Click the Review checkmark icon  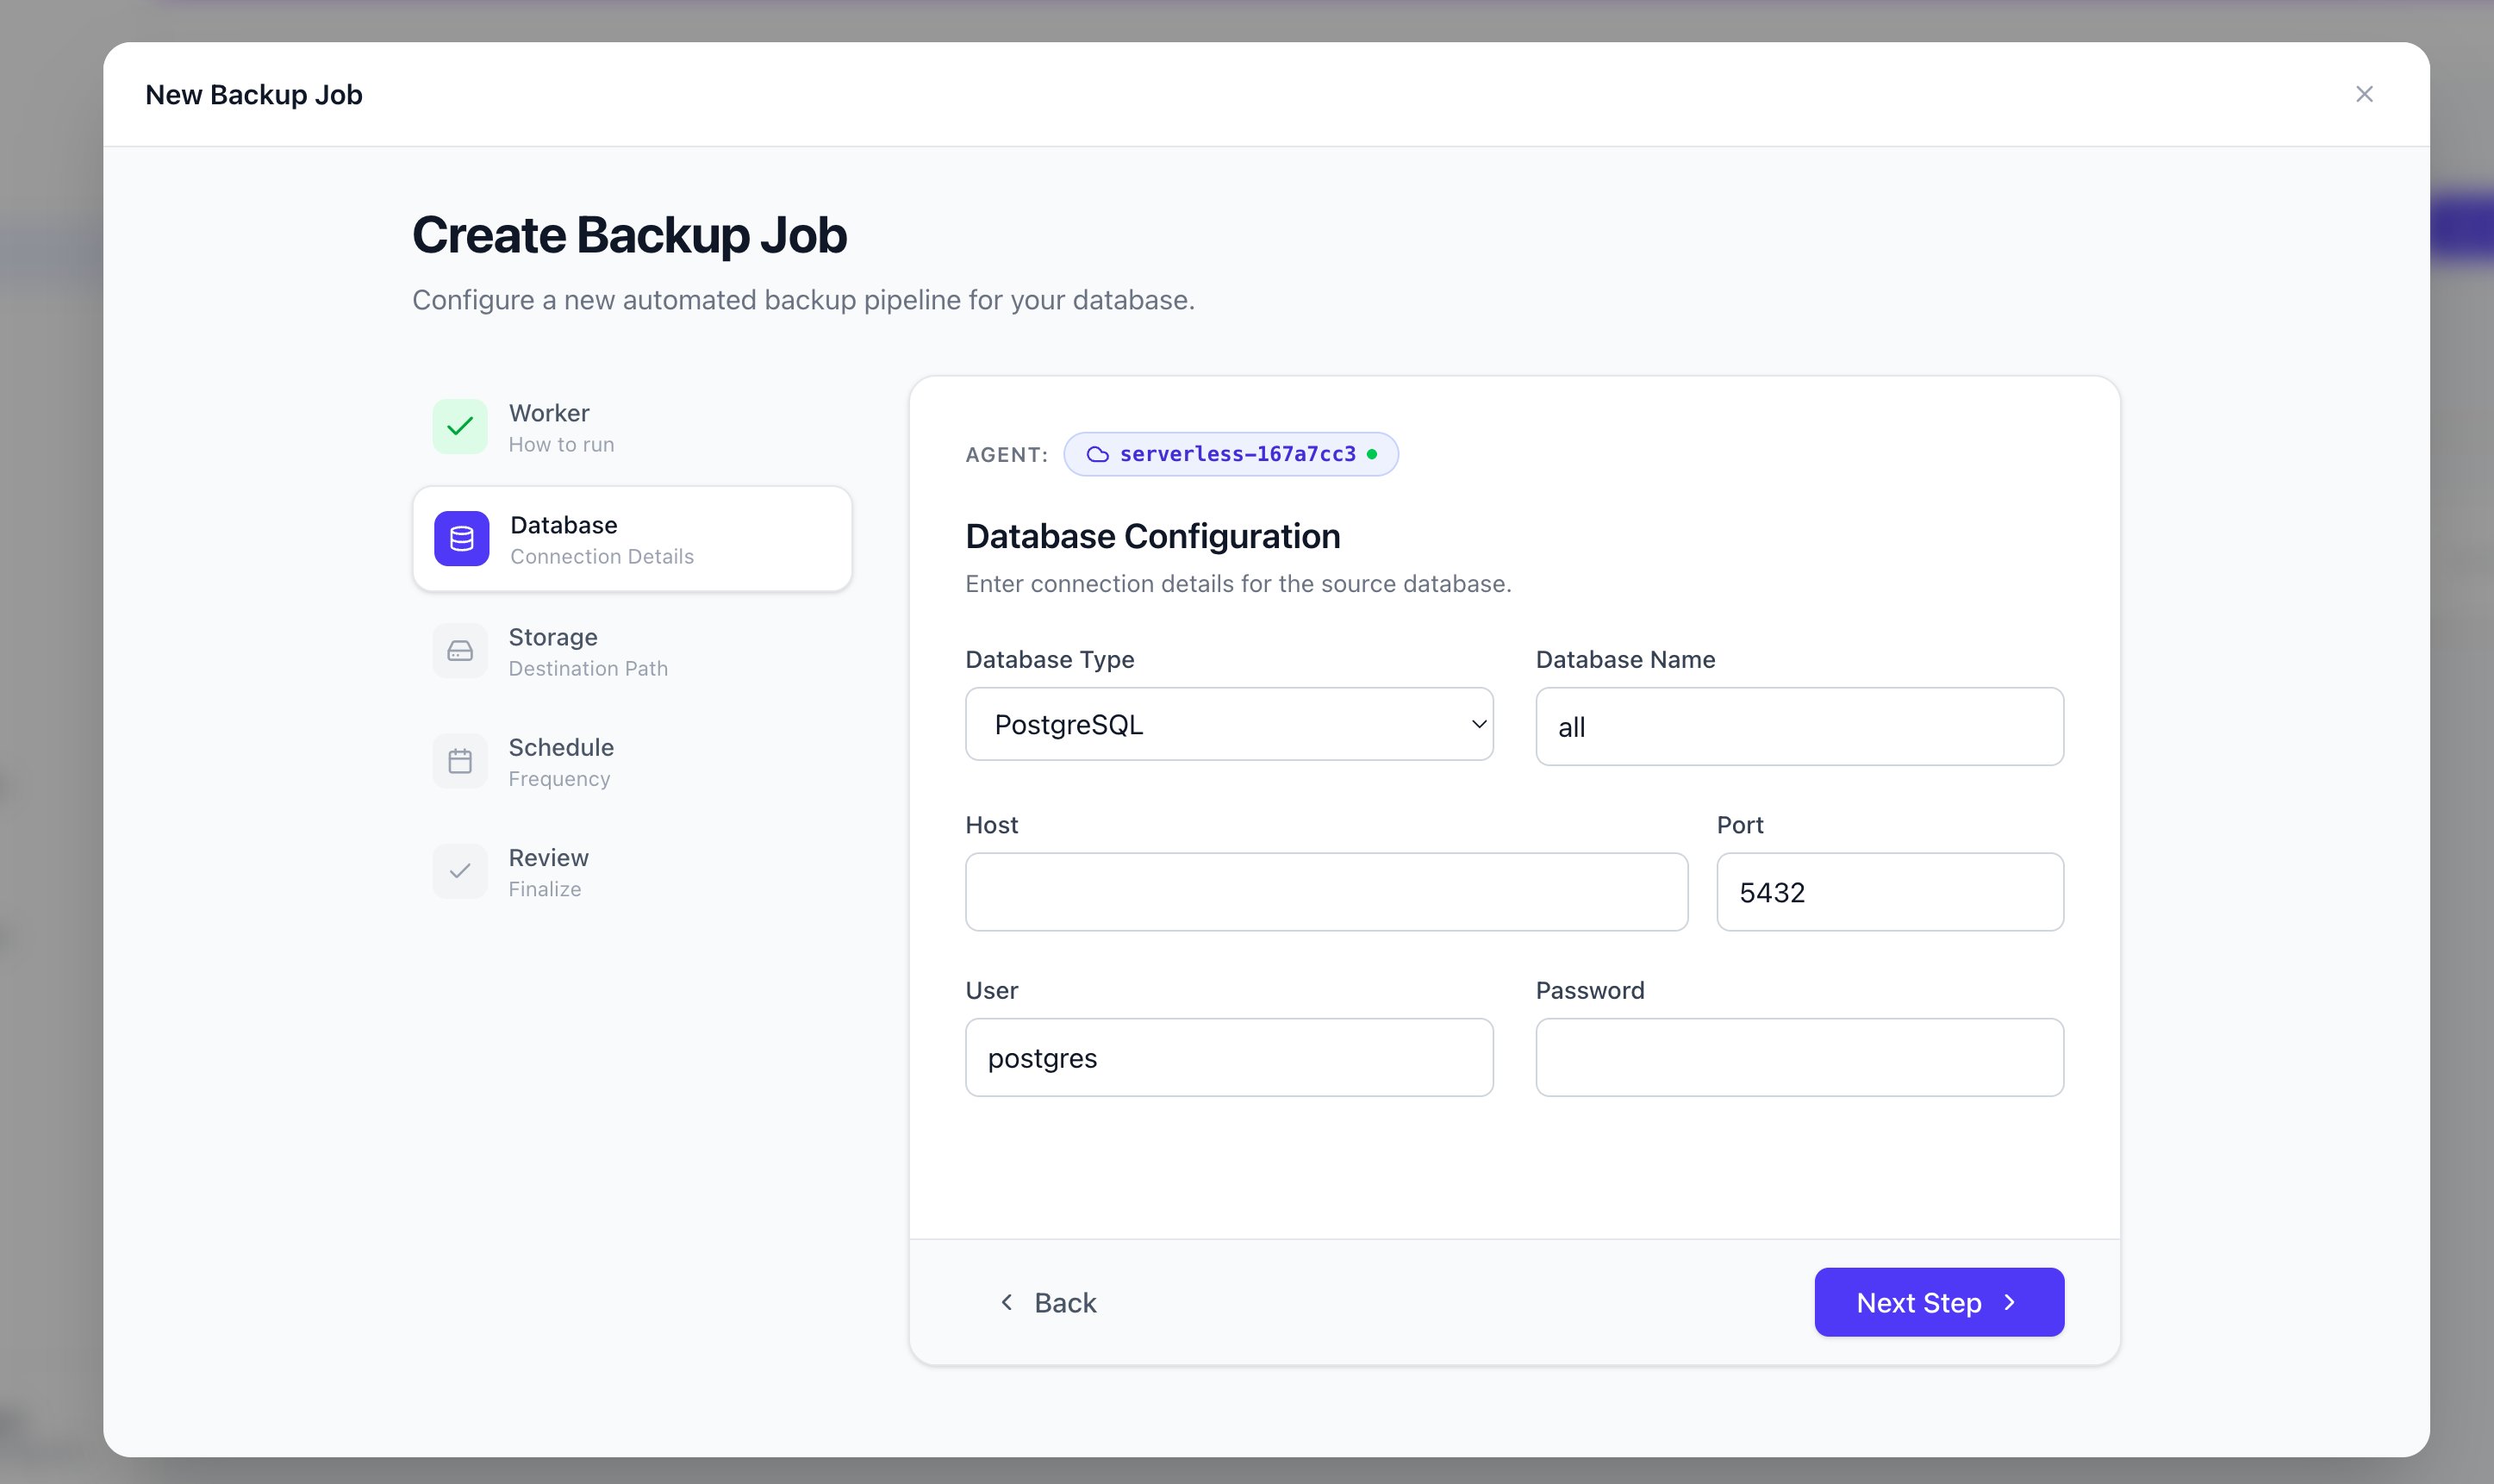pos(460,871)
